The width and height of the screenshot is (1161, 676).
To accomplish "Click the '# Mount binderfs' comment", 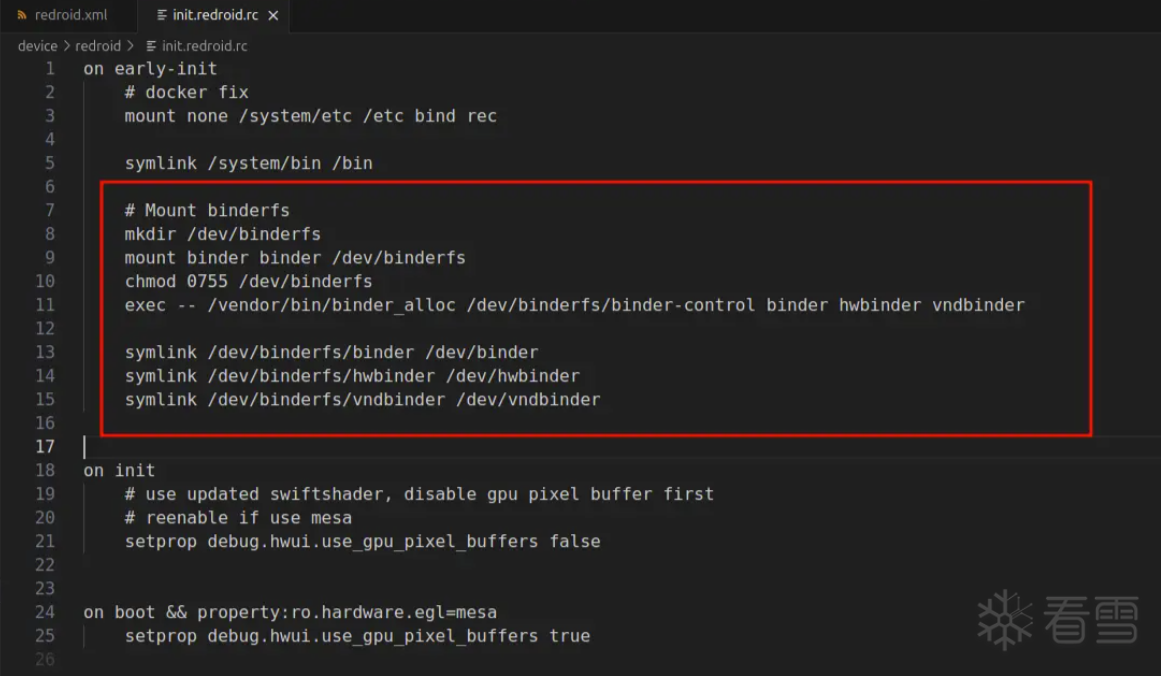I will [207, 210].
